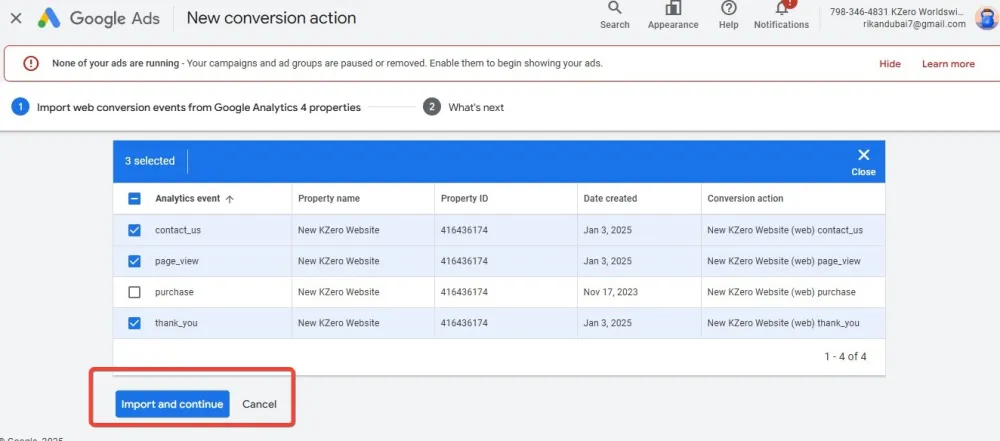Open Learn more link in alert
Image resolution: width=1000 pixels, height=441 pixels.
(x=948, y=64)
